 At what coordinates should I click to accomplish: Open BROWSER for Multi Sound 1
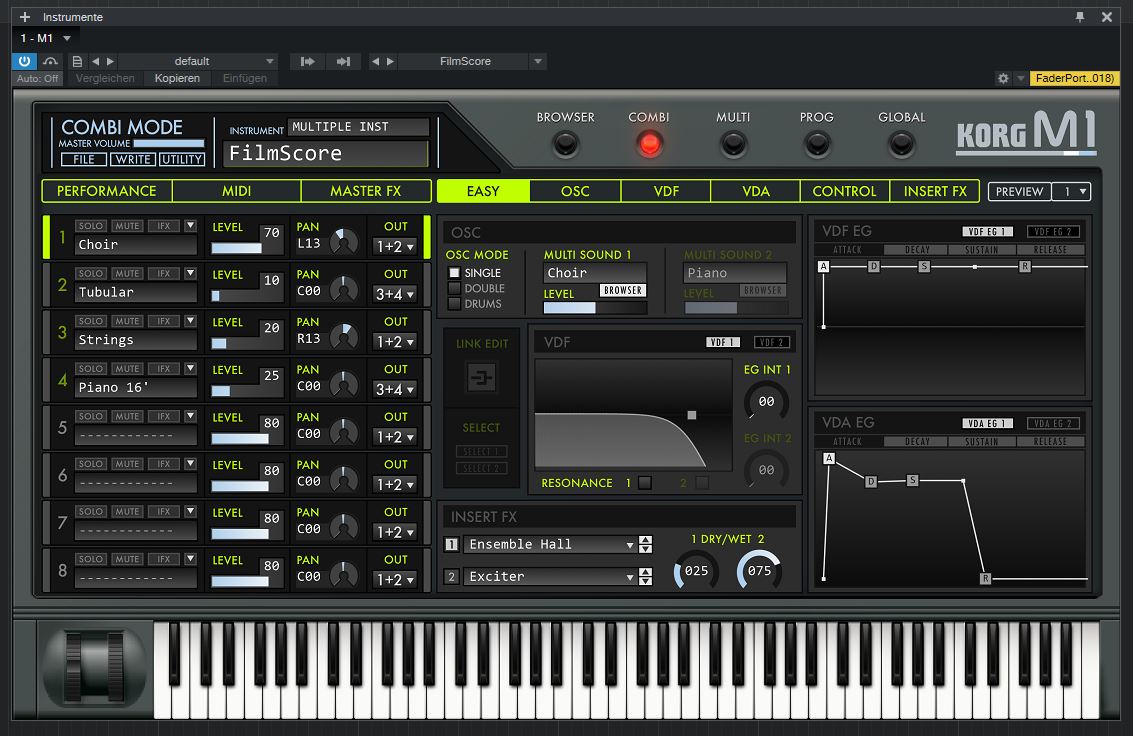(623, 290)
